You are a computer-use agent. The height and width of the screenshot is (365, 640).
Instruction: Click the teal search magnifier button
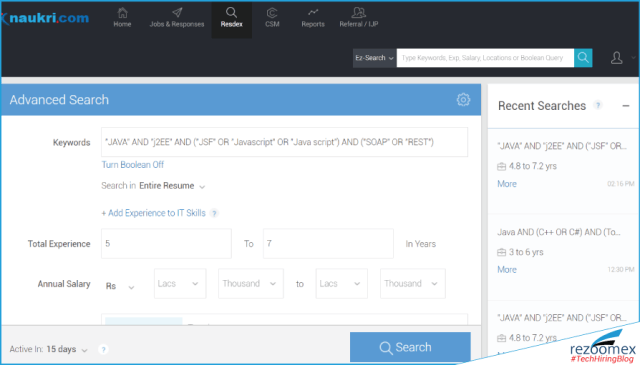click(583, 58)
